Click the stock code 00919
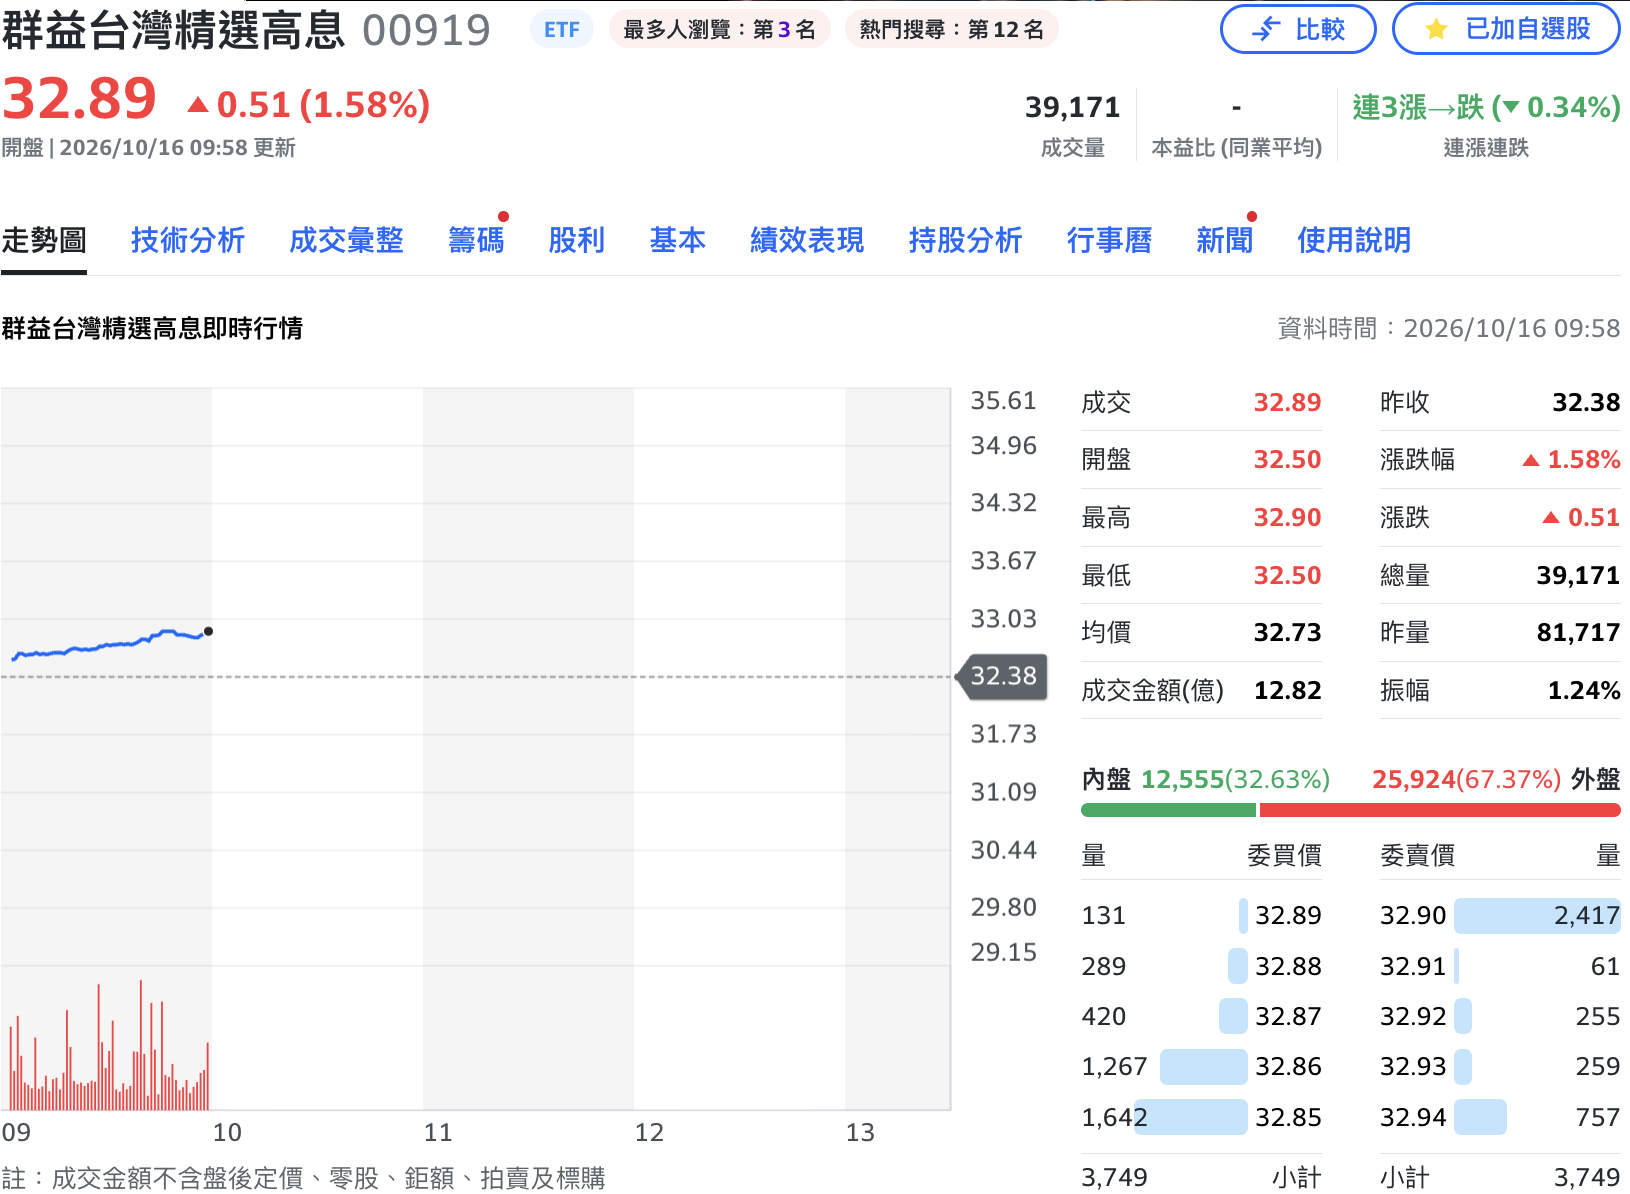The image size is (1630, 1194). click(x=427, y=30)
